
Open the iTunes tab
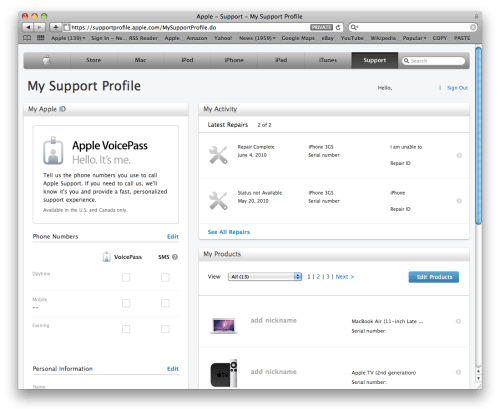click(328, 60)
